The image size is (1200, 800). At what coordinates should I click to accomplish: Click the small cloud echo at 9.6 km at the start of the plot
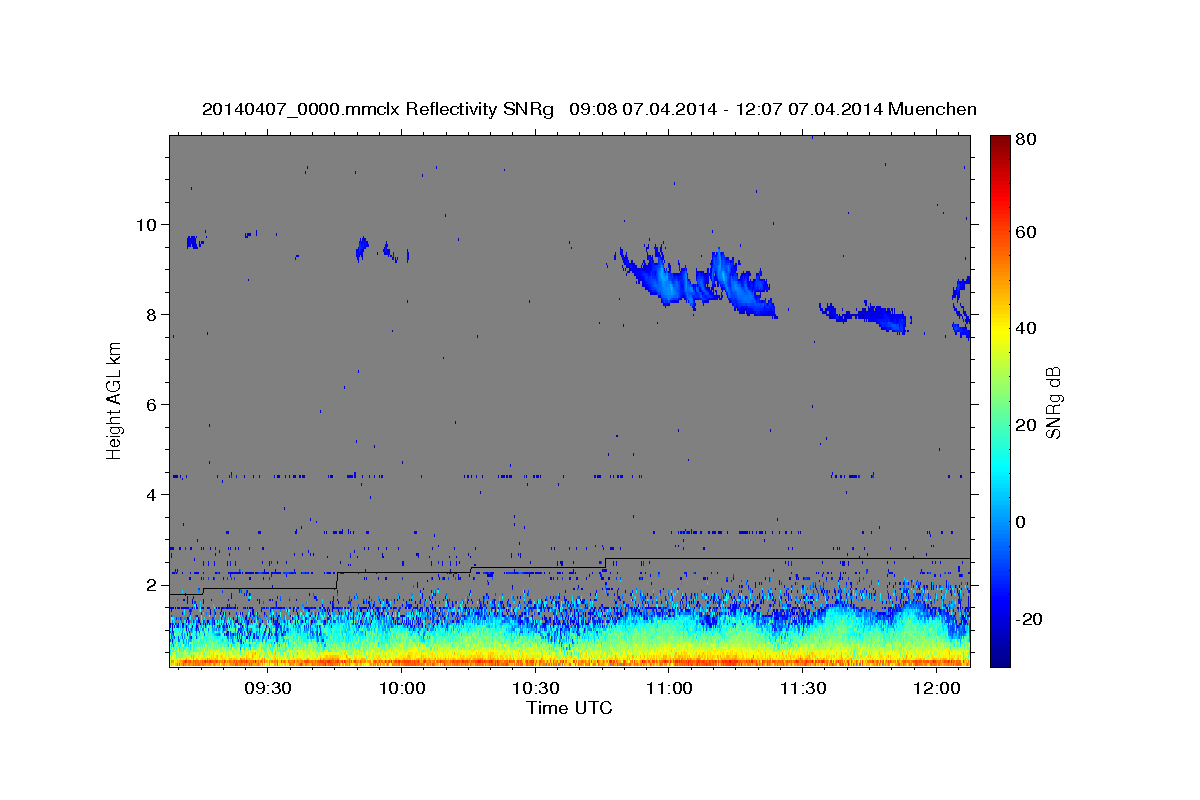195,241
